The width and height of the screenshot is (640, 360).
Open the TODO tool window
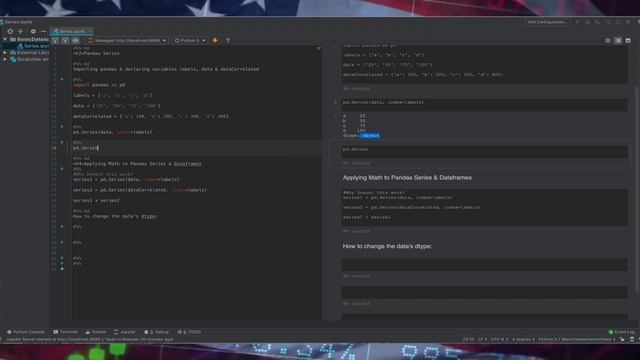coord(189,332)
